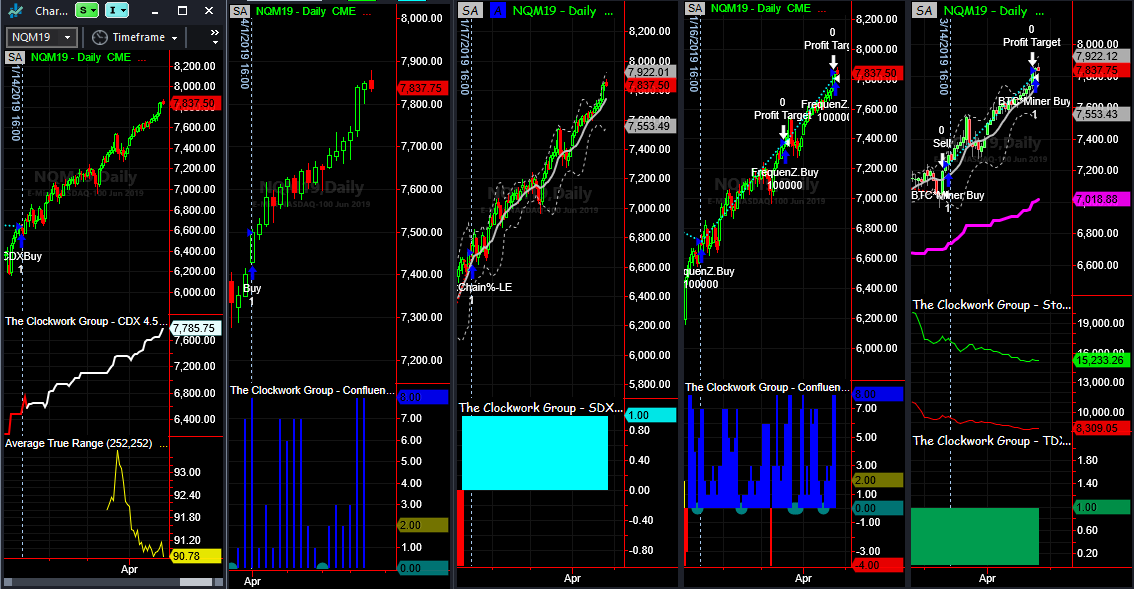Click the SA badge on the fourth chart
Viewport: 1134px width, 589px height.
[x=695, y=8]
